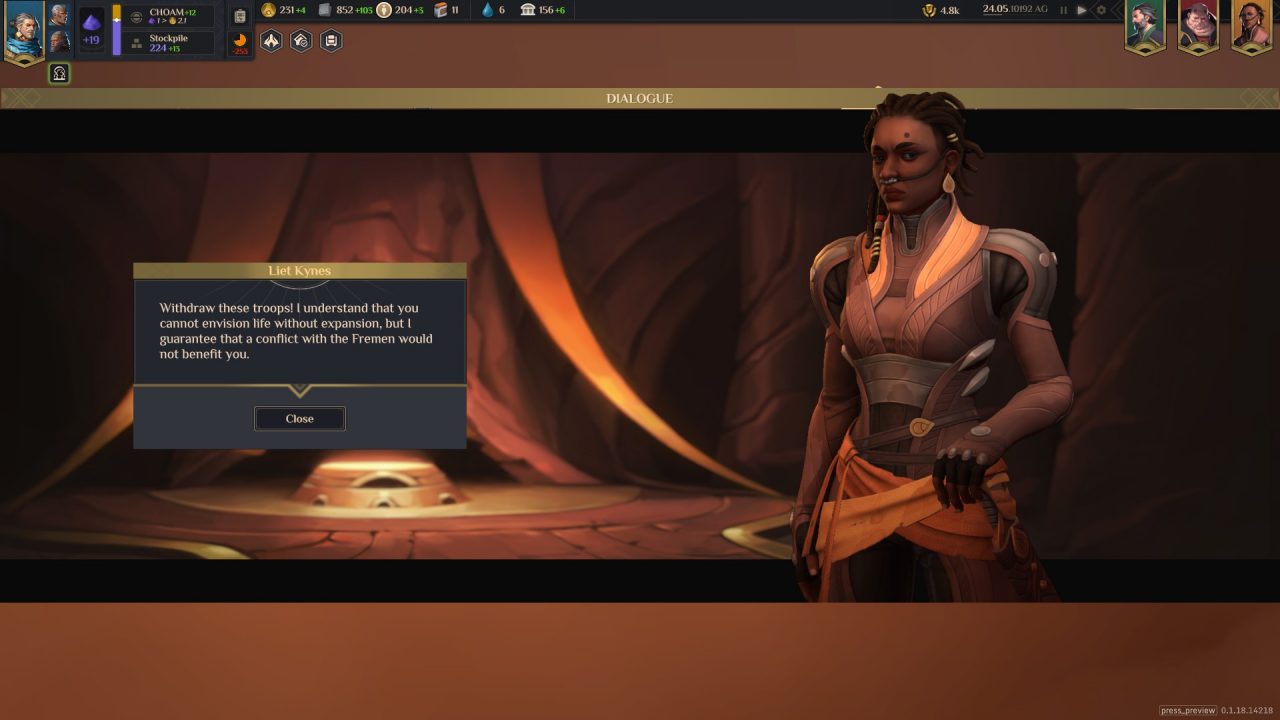The height and width of the screenshot is (720, 1280).
Task: Select the Manpower resource icon
Action: point(383,10)
